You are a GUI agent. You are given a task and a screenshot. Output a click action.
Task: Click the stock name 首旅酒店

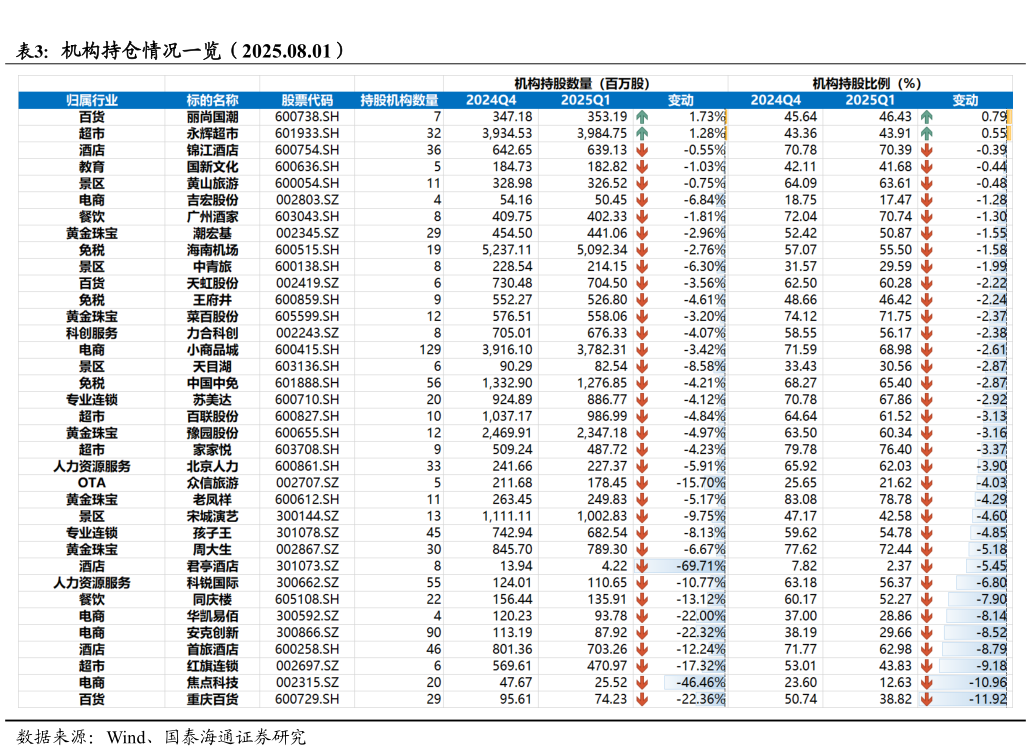(x=212, y=649)
